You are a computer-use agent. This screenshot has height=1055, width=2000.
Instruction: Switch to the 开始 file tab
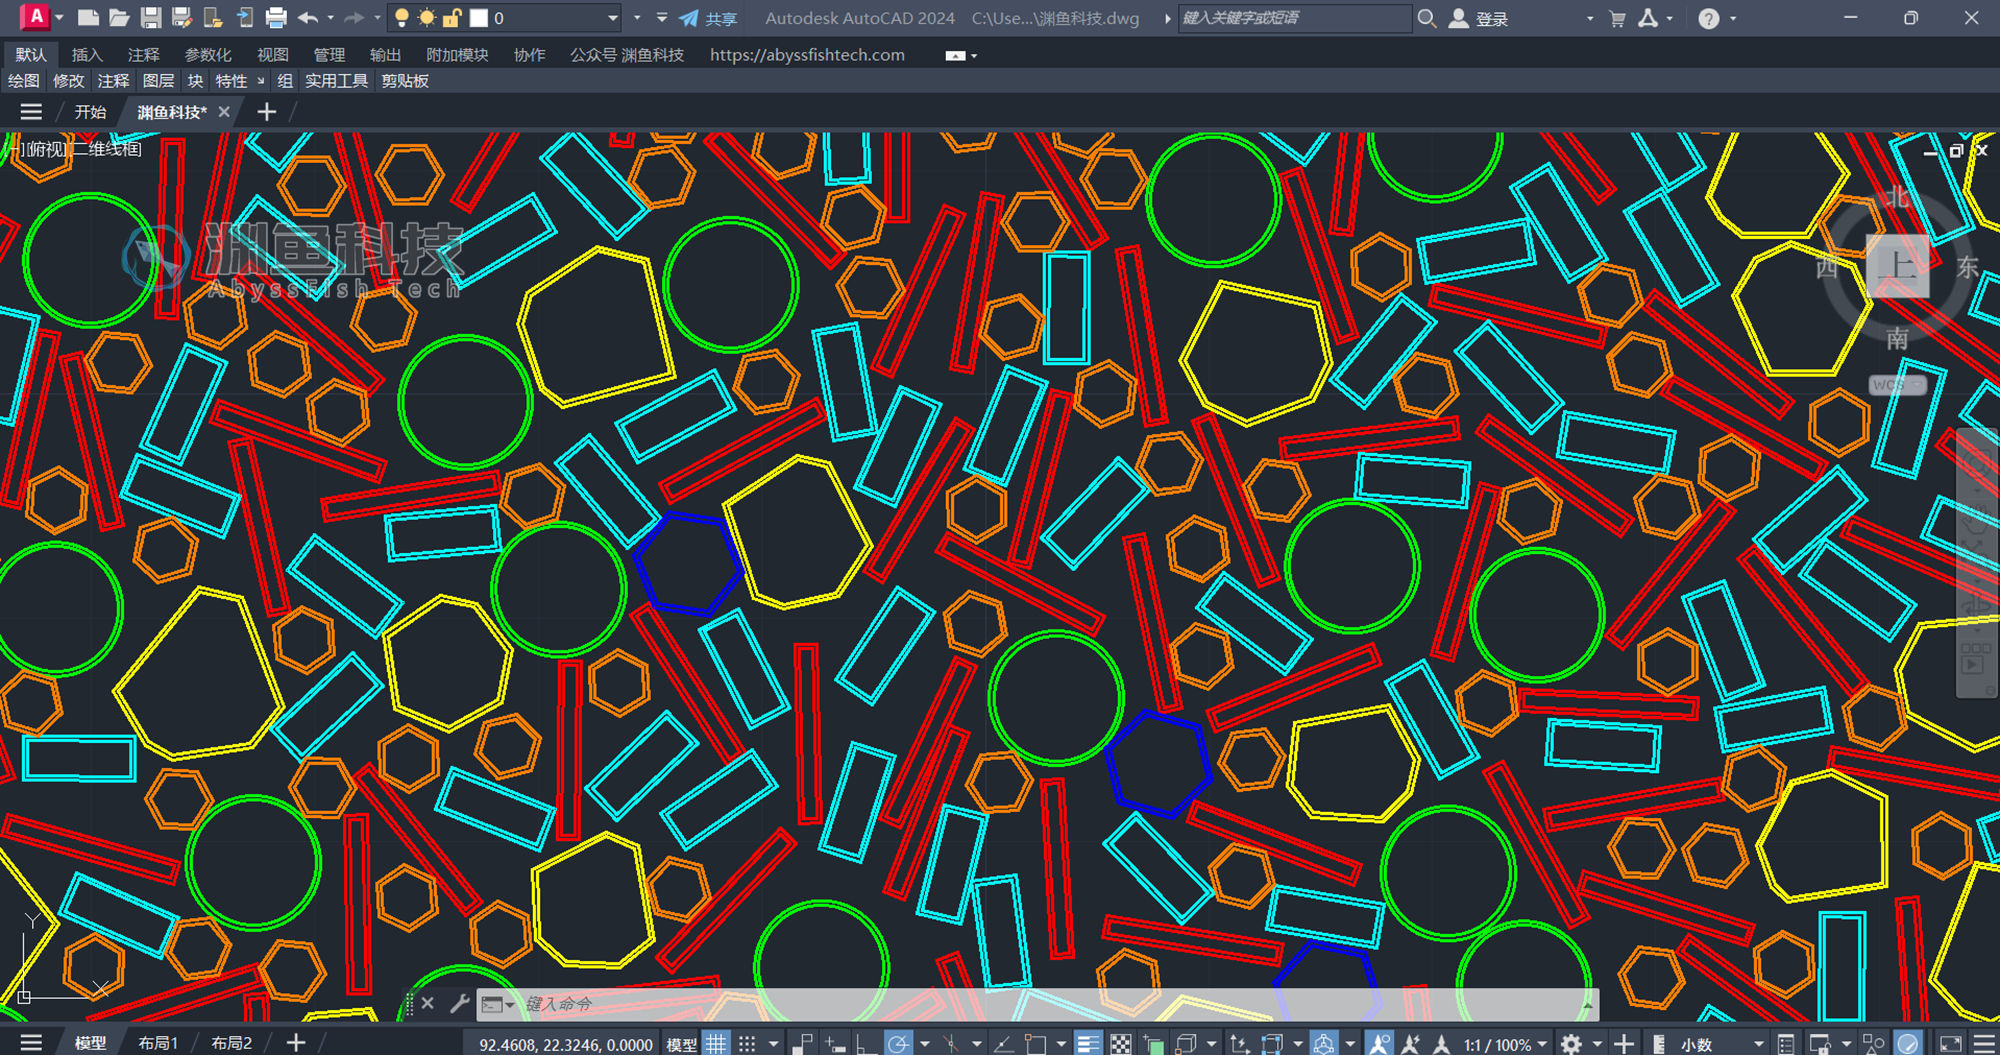coord(90,112)
